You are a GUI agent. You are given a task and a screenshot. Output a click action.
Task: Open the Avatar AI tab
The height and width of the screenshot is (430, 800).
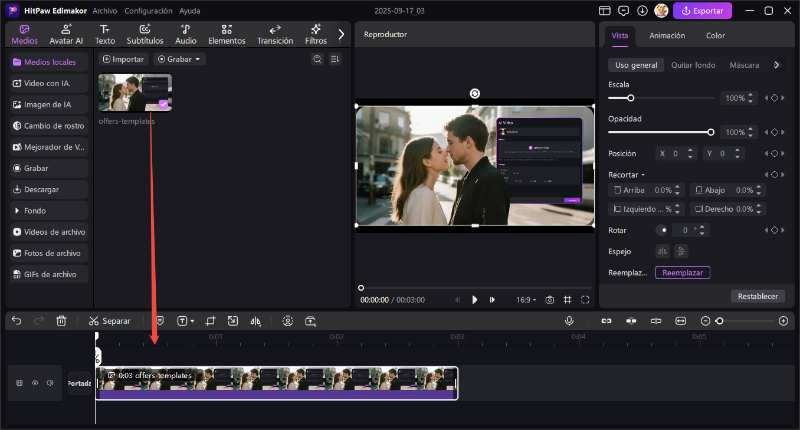(x=66, y=35)
